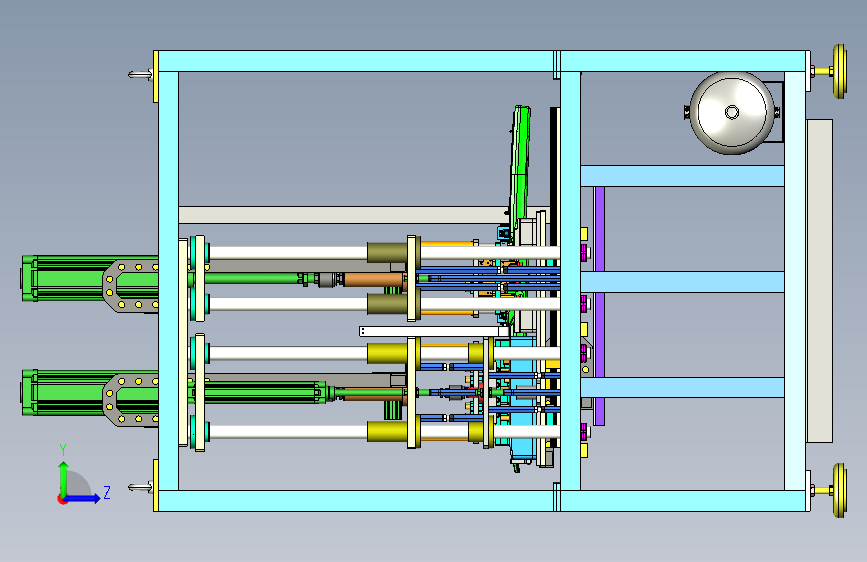Click the red origin ball of the axis triad
This screenshot has width=867, height=562.
click(x=62, y=499)
